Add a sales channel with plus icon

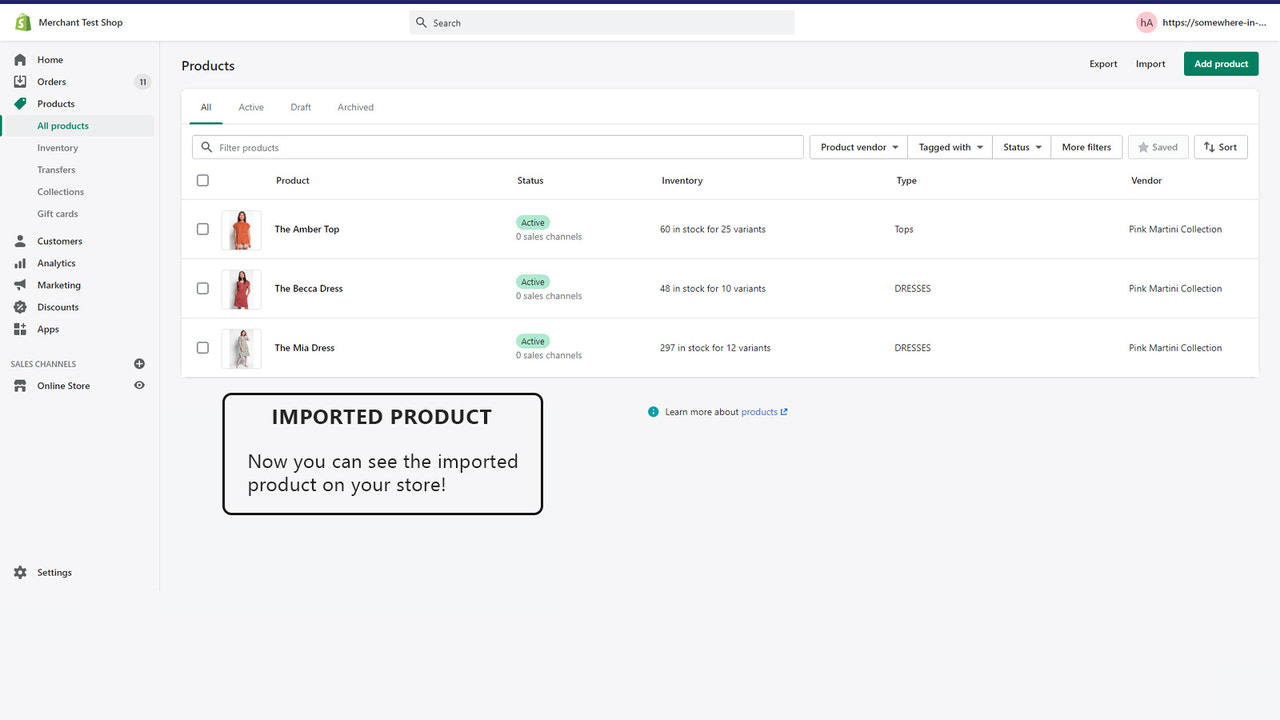point(139,364)
